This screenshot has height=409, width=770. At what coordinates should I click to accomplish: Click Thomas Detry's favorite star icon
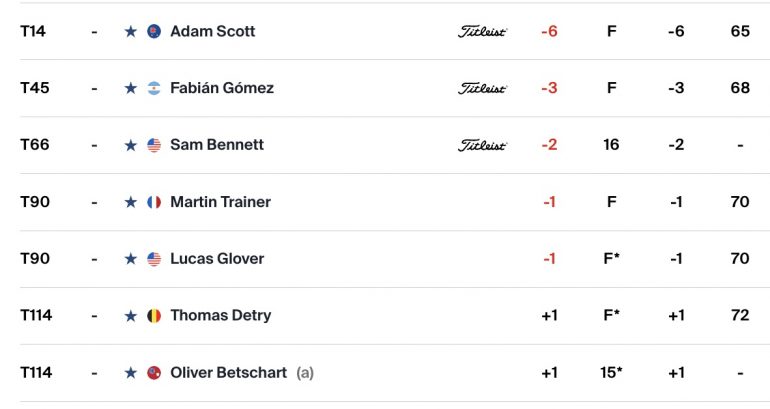click(x=131, y=316)
